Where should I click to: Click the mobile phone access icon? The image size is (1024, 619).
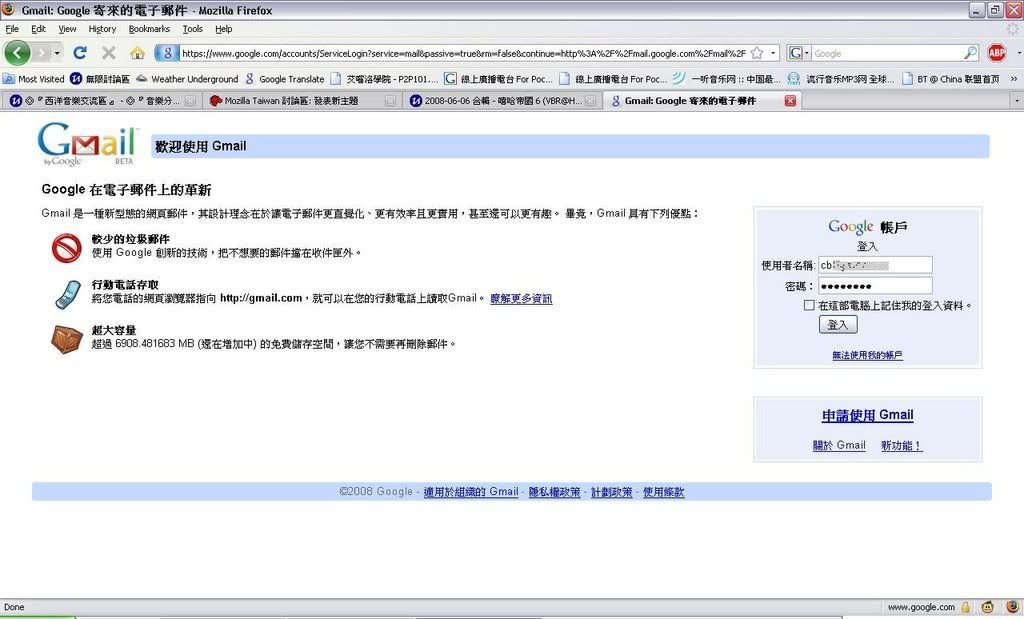tap(67, 293)
